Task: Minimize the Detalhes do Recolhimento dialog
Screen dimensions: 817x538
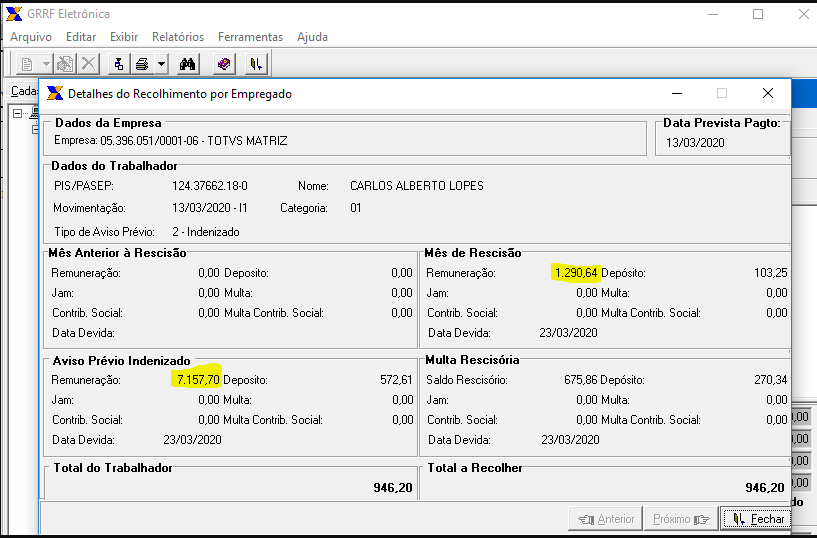Action: click(x=677, y=93)
